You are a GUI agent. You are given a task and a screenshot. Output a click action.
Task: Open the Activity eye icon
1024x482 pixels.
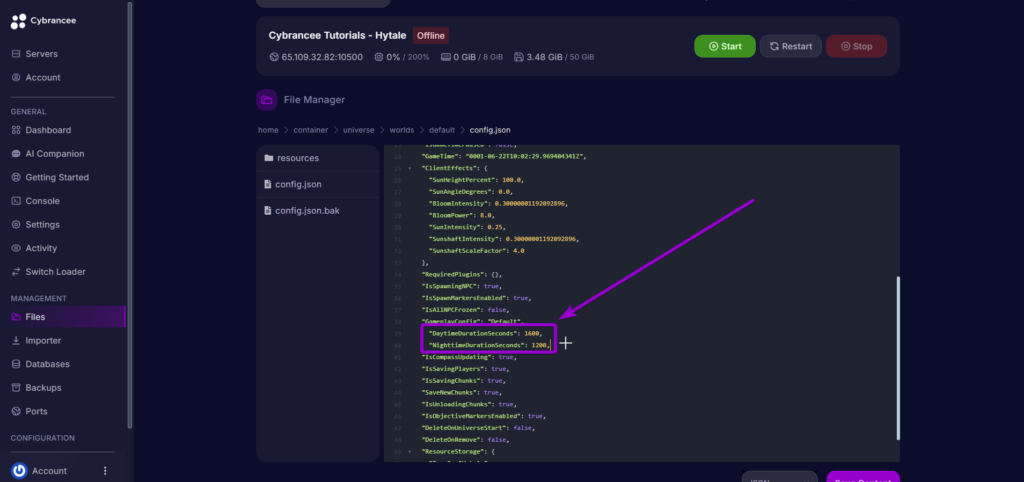pos(16,248)
